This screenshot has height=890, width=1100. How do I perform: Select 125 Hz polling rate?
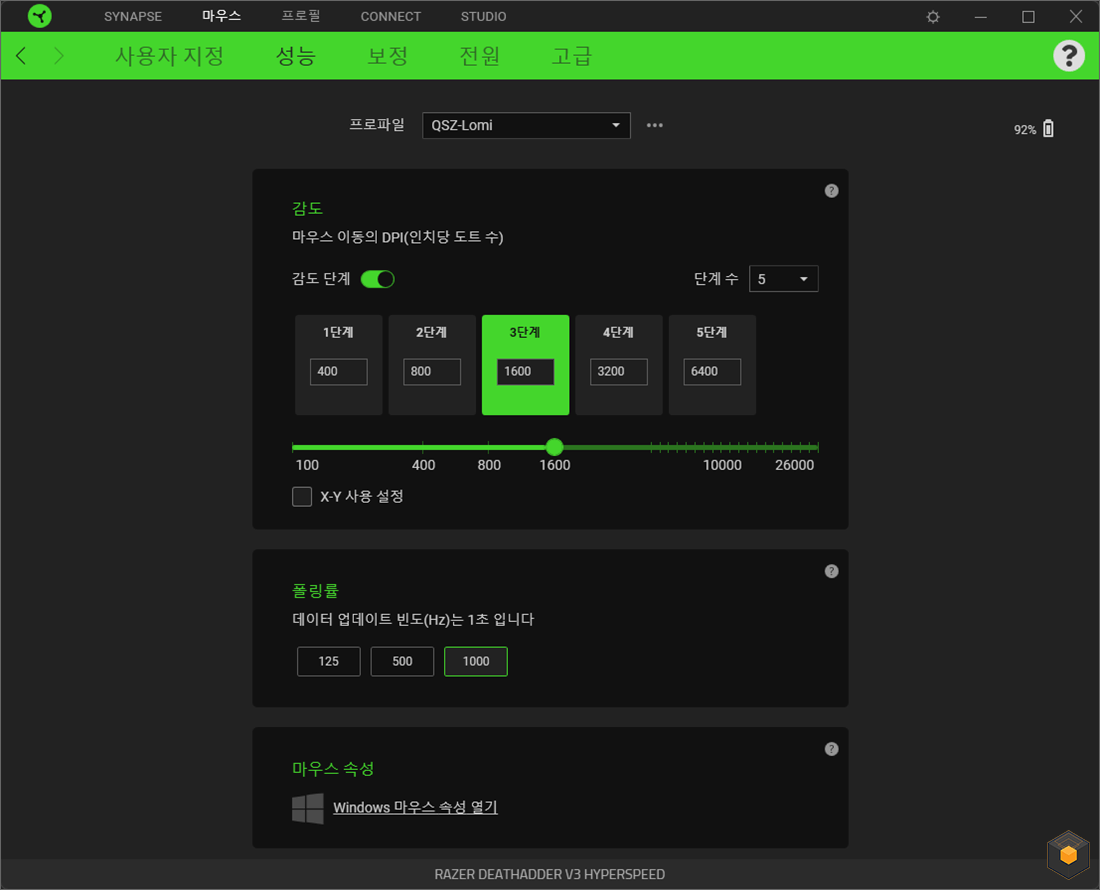328,661
